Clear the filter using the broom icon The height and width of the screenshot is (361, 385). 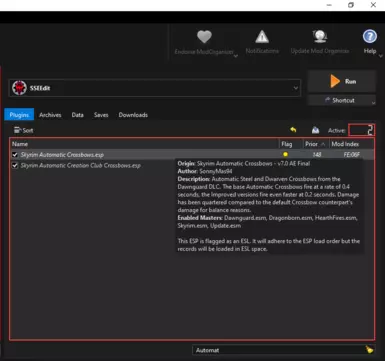click(369, 350)
